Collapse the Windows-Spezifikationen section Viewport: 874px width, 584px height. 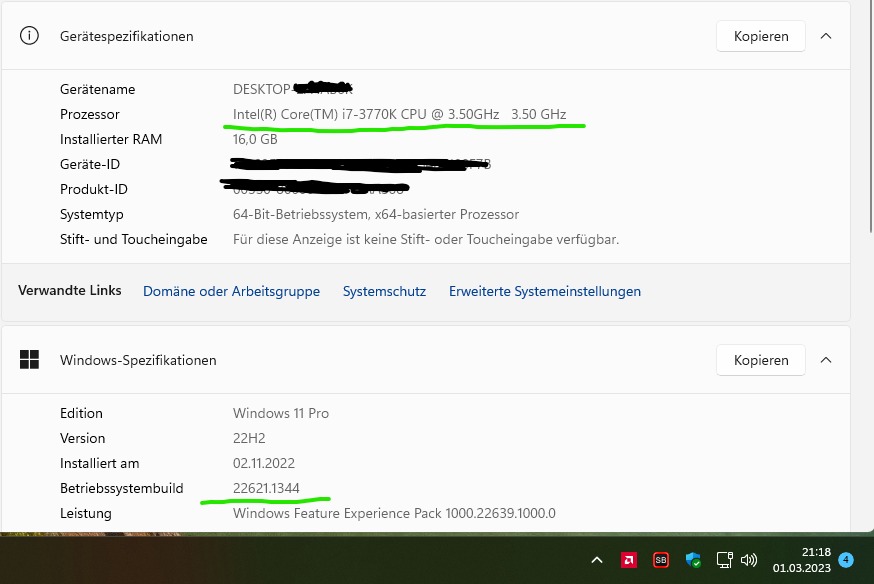click(826, 360)
